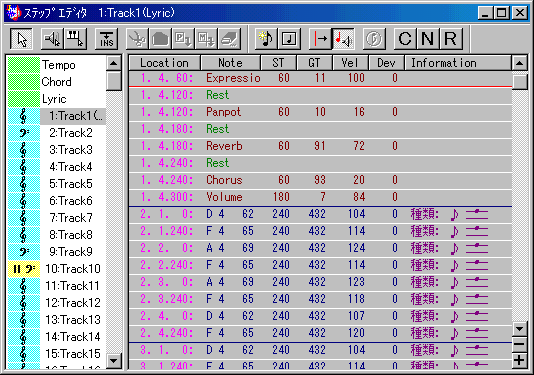Select the Panpot event row
The height and width of the screenshot is (375, 534).
(320, 112)
